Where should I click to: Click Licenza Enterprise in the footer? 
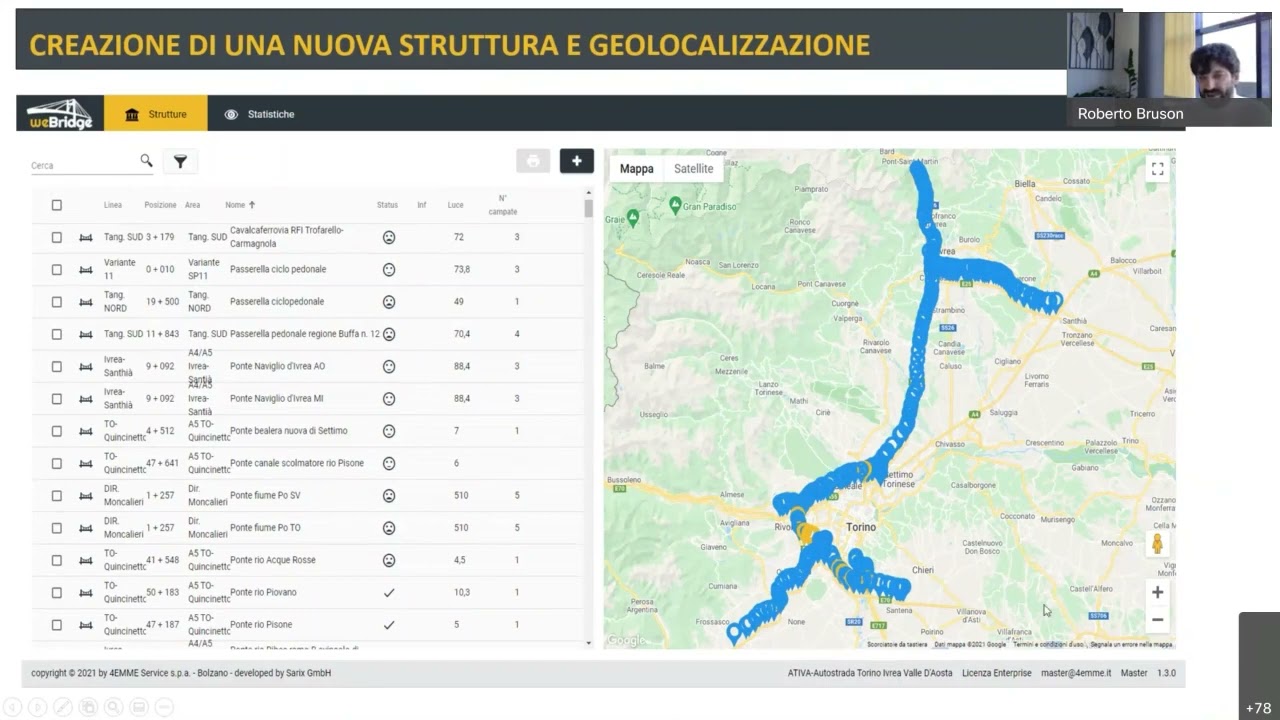click(x=997, y=673)
